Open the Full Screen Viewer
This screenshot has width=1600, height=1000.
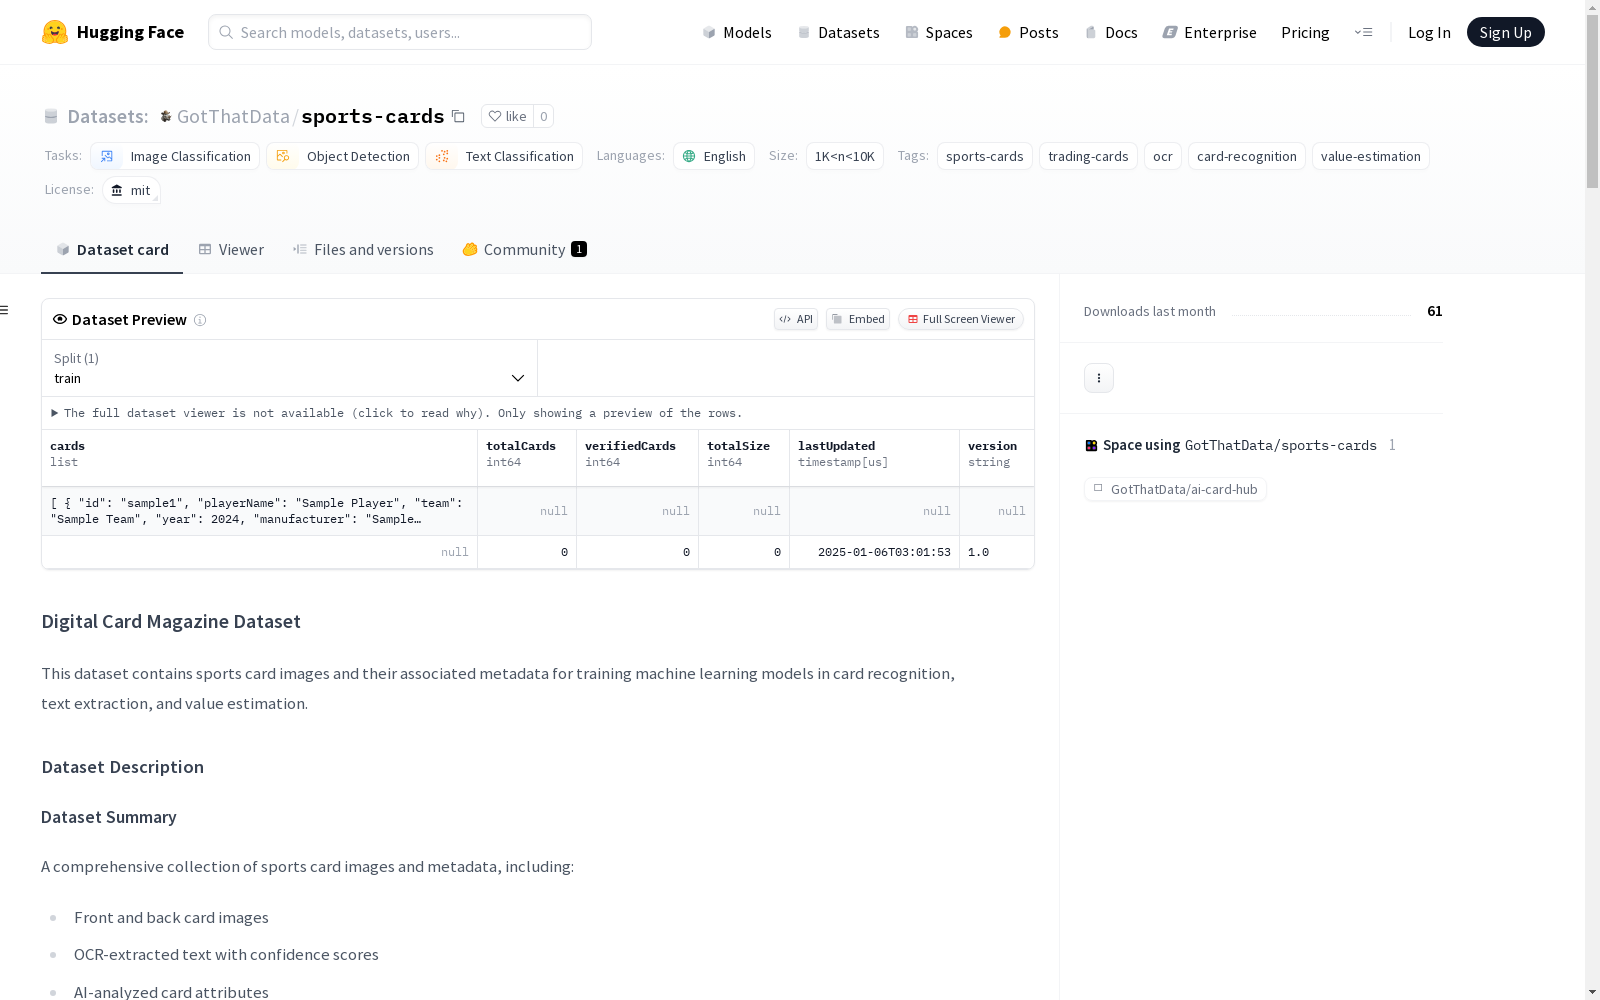click(x=961, y=319)
